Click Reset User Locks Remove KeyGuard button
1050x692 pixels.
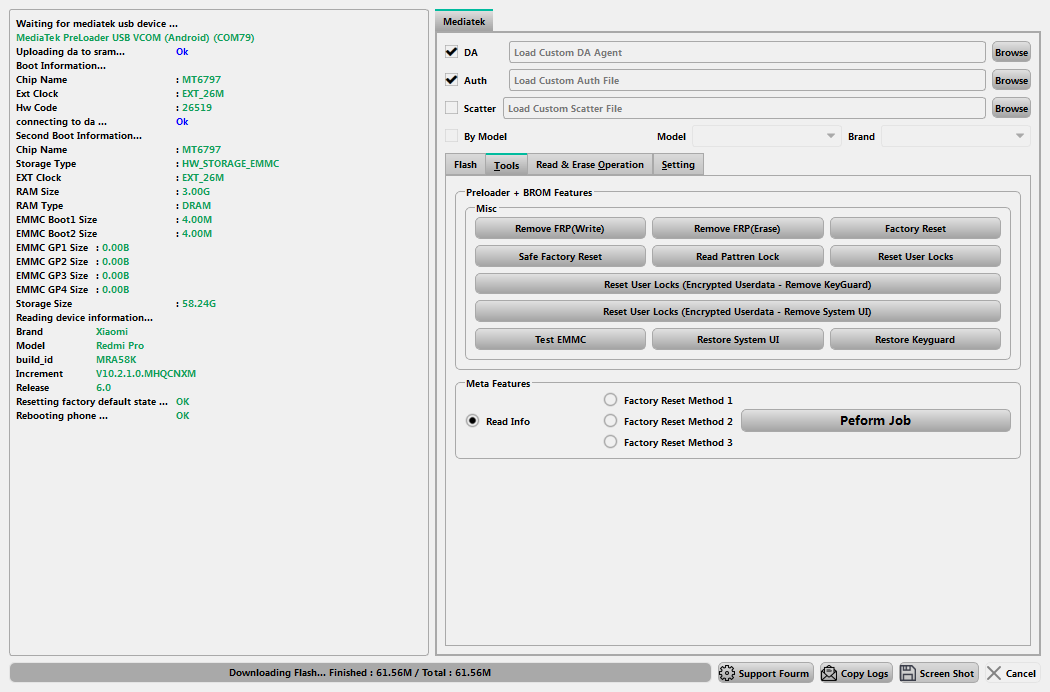point(737,284)
